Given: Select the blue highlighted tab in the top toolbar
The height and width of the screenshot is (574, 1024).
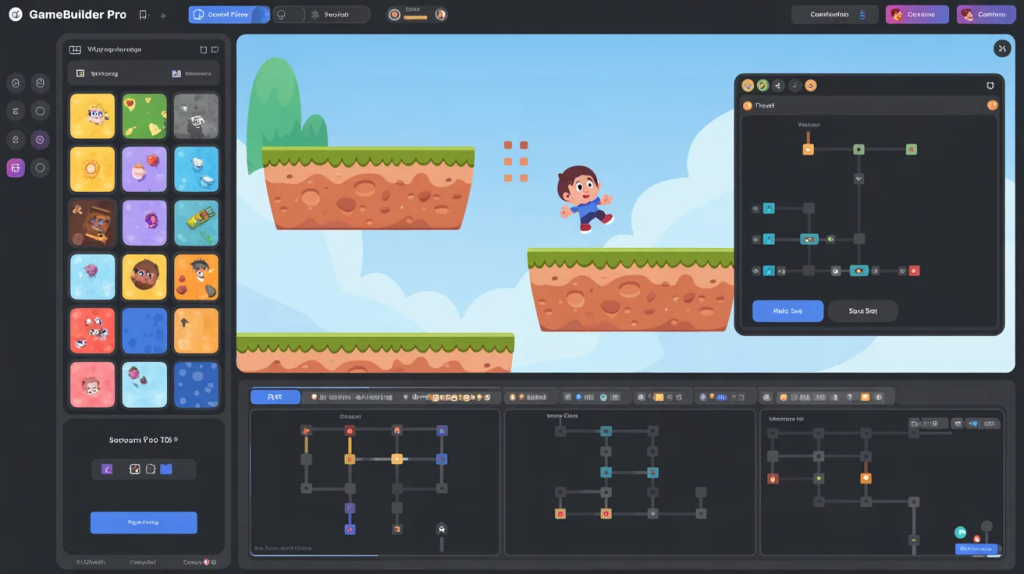Looking at the screenshot, I should (x=228, y=15).
